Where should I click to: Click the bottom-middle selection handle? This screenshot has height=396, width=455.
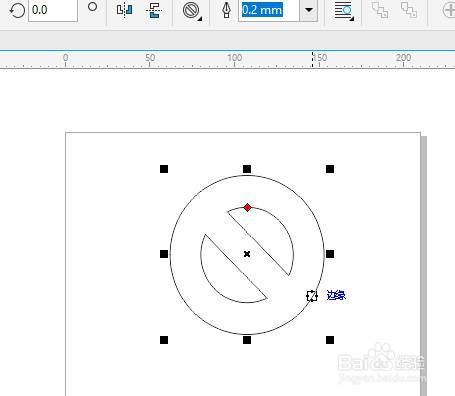coord(247,340)
